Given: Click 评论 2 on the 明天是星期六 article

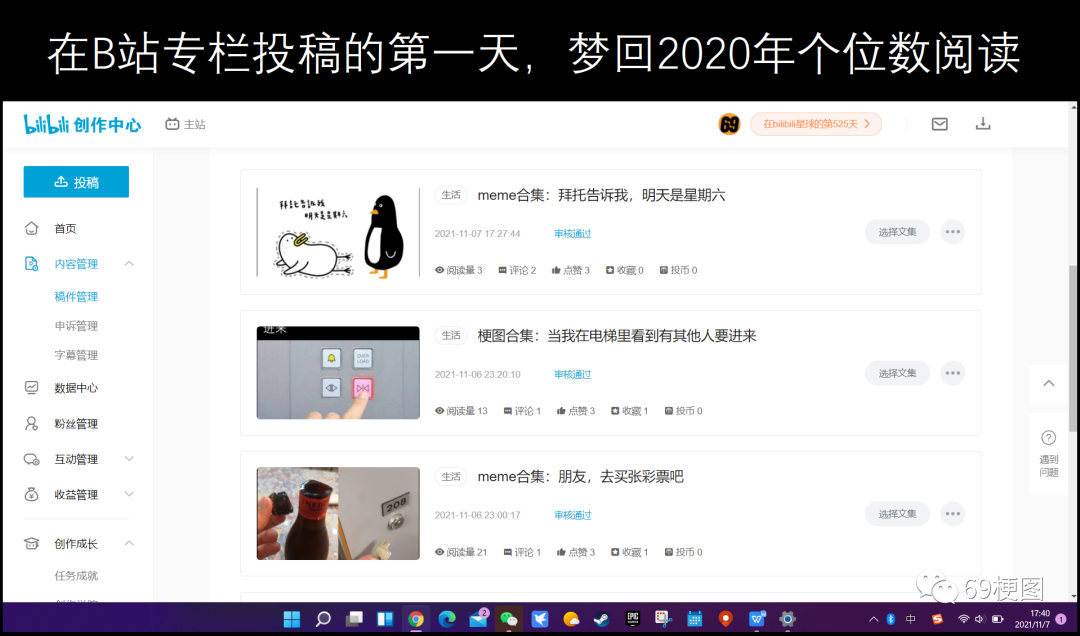Looking at the screenshot, I should pos(517,270).
